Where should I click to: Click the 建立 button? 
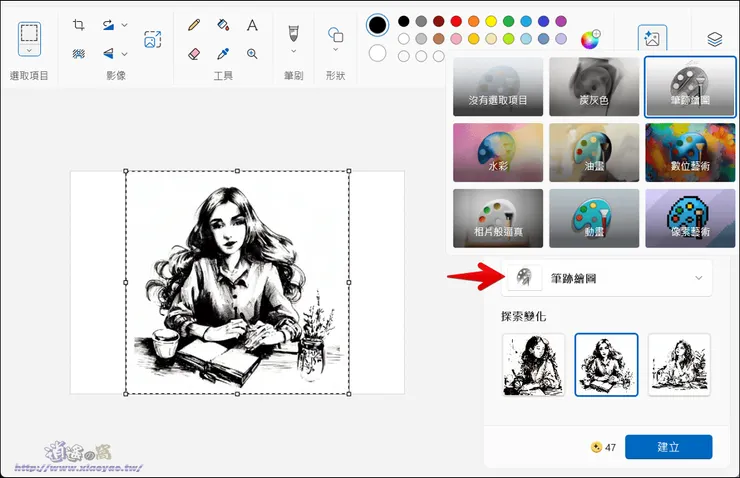(x=668, y=447)
